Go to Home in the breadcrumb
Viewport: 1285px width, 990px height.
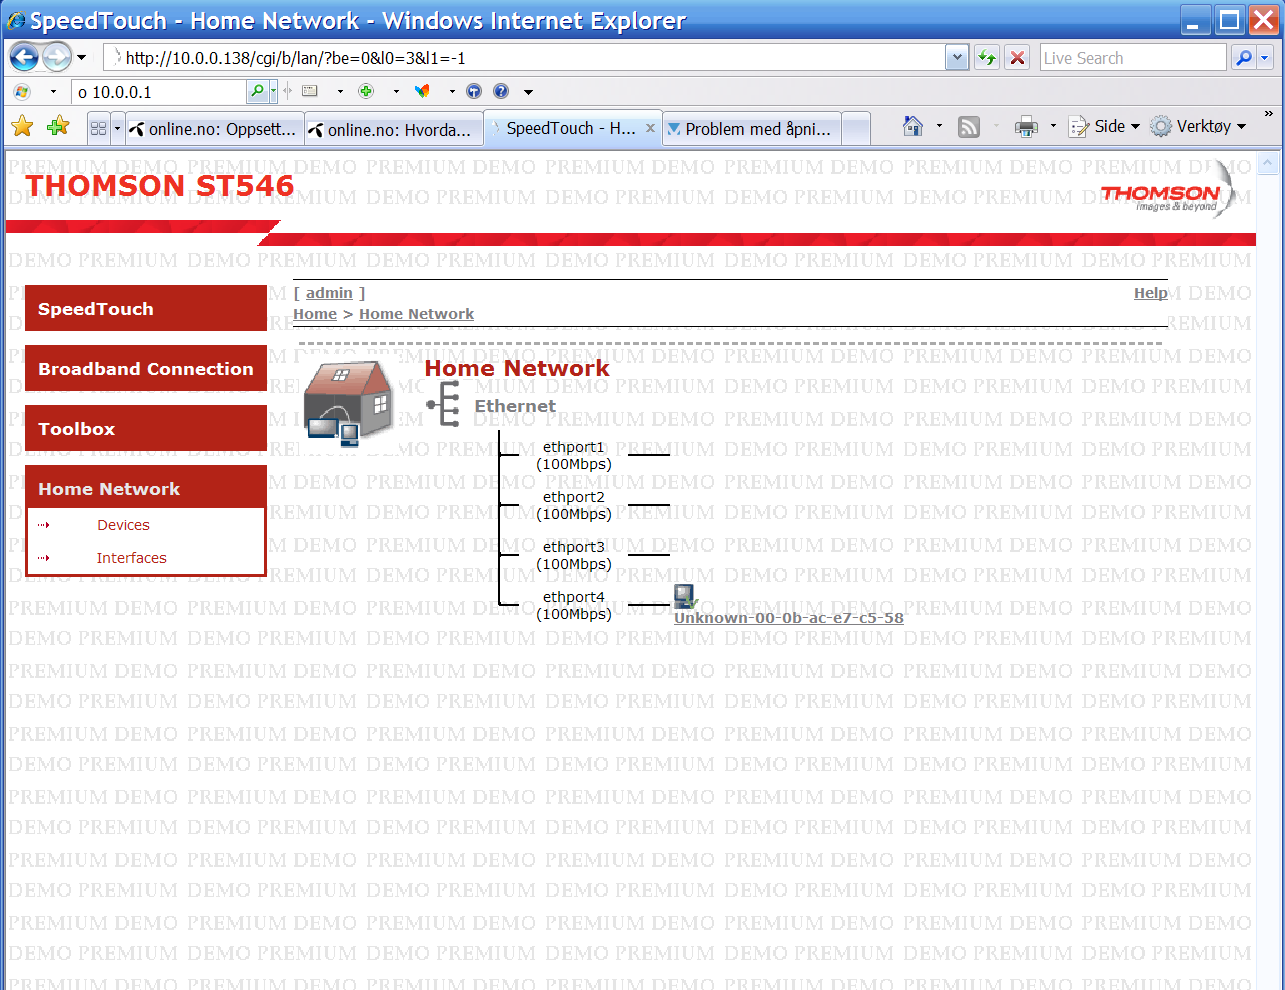pos(315,314)
